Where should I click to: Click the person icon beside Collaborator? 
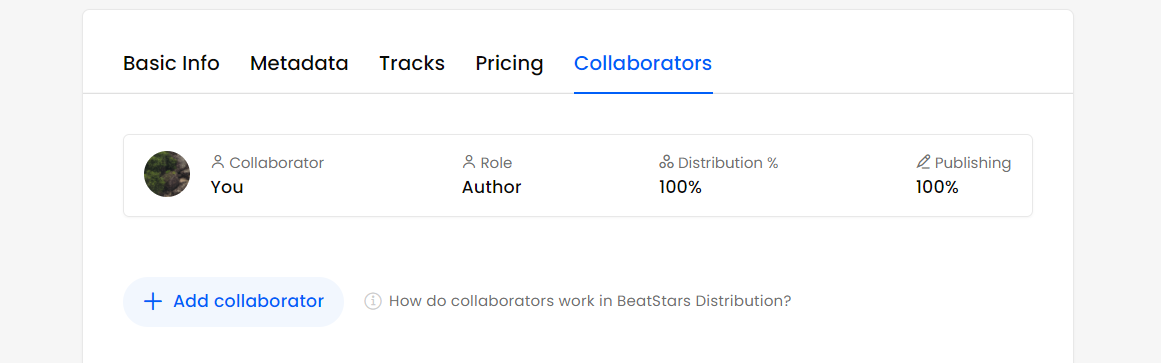click(218, 162)
